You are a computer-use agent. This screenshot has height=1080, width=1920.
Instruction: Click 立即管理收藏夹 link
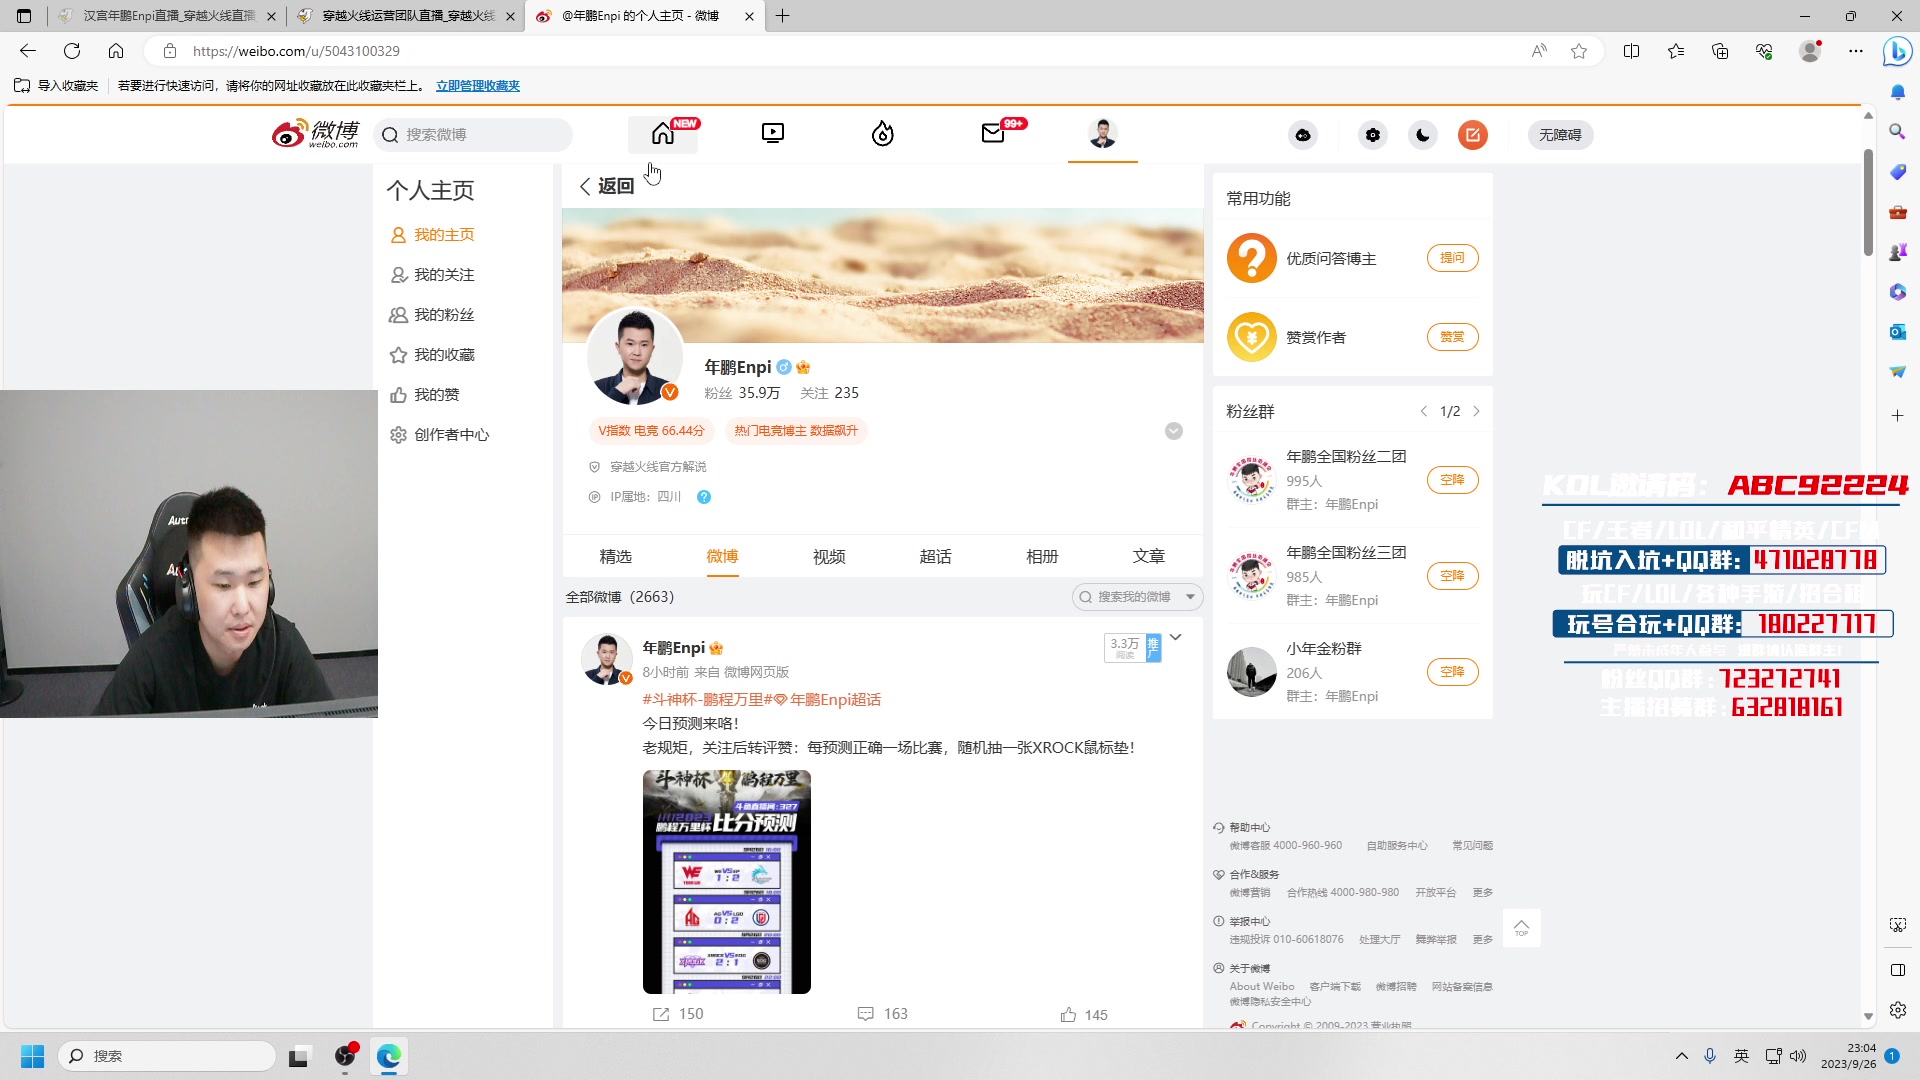tap(478, 86)
